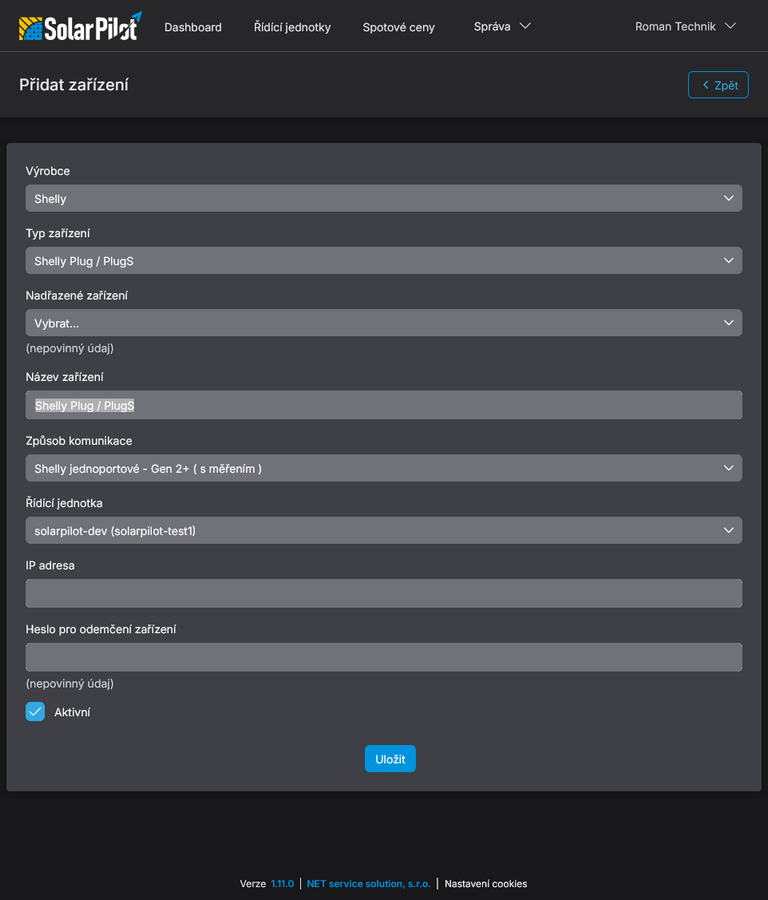Open the Výrobce dropdown

point(383,198)
